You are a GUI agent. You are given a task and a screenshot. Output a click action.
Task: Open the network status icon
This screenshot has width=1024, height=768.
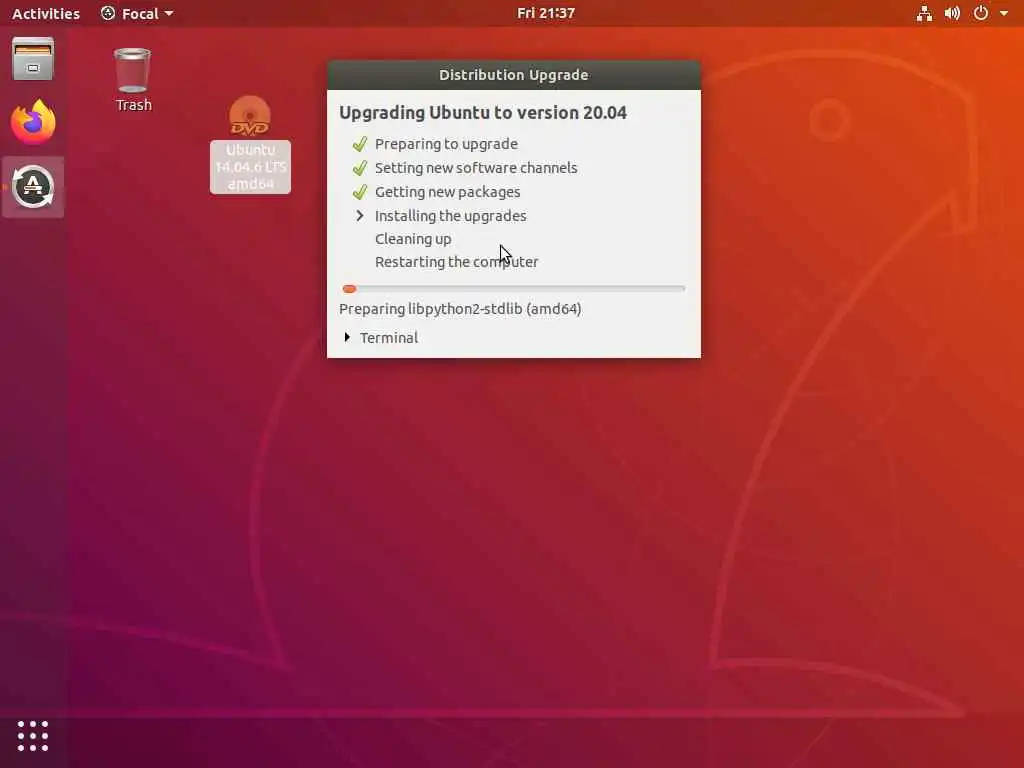[x=924, y=13]
